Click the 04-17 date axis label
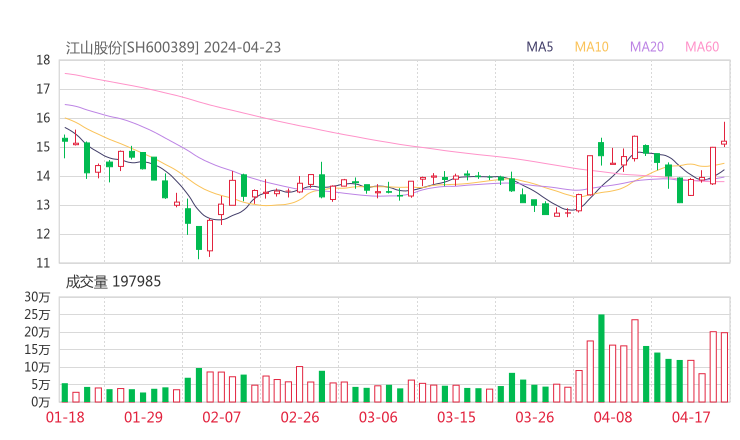740x440 pixels. pos(691,417)
